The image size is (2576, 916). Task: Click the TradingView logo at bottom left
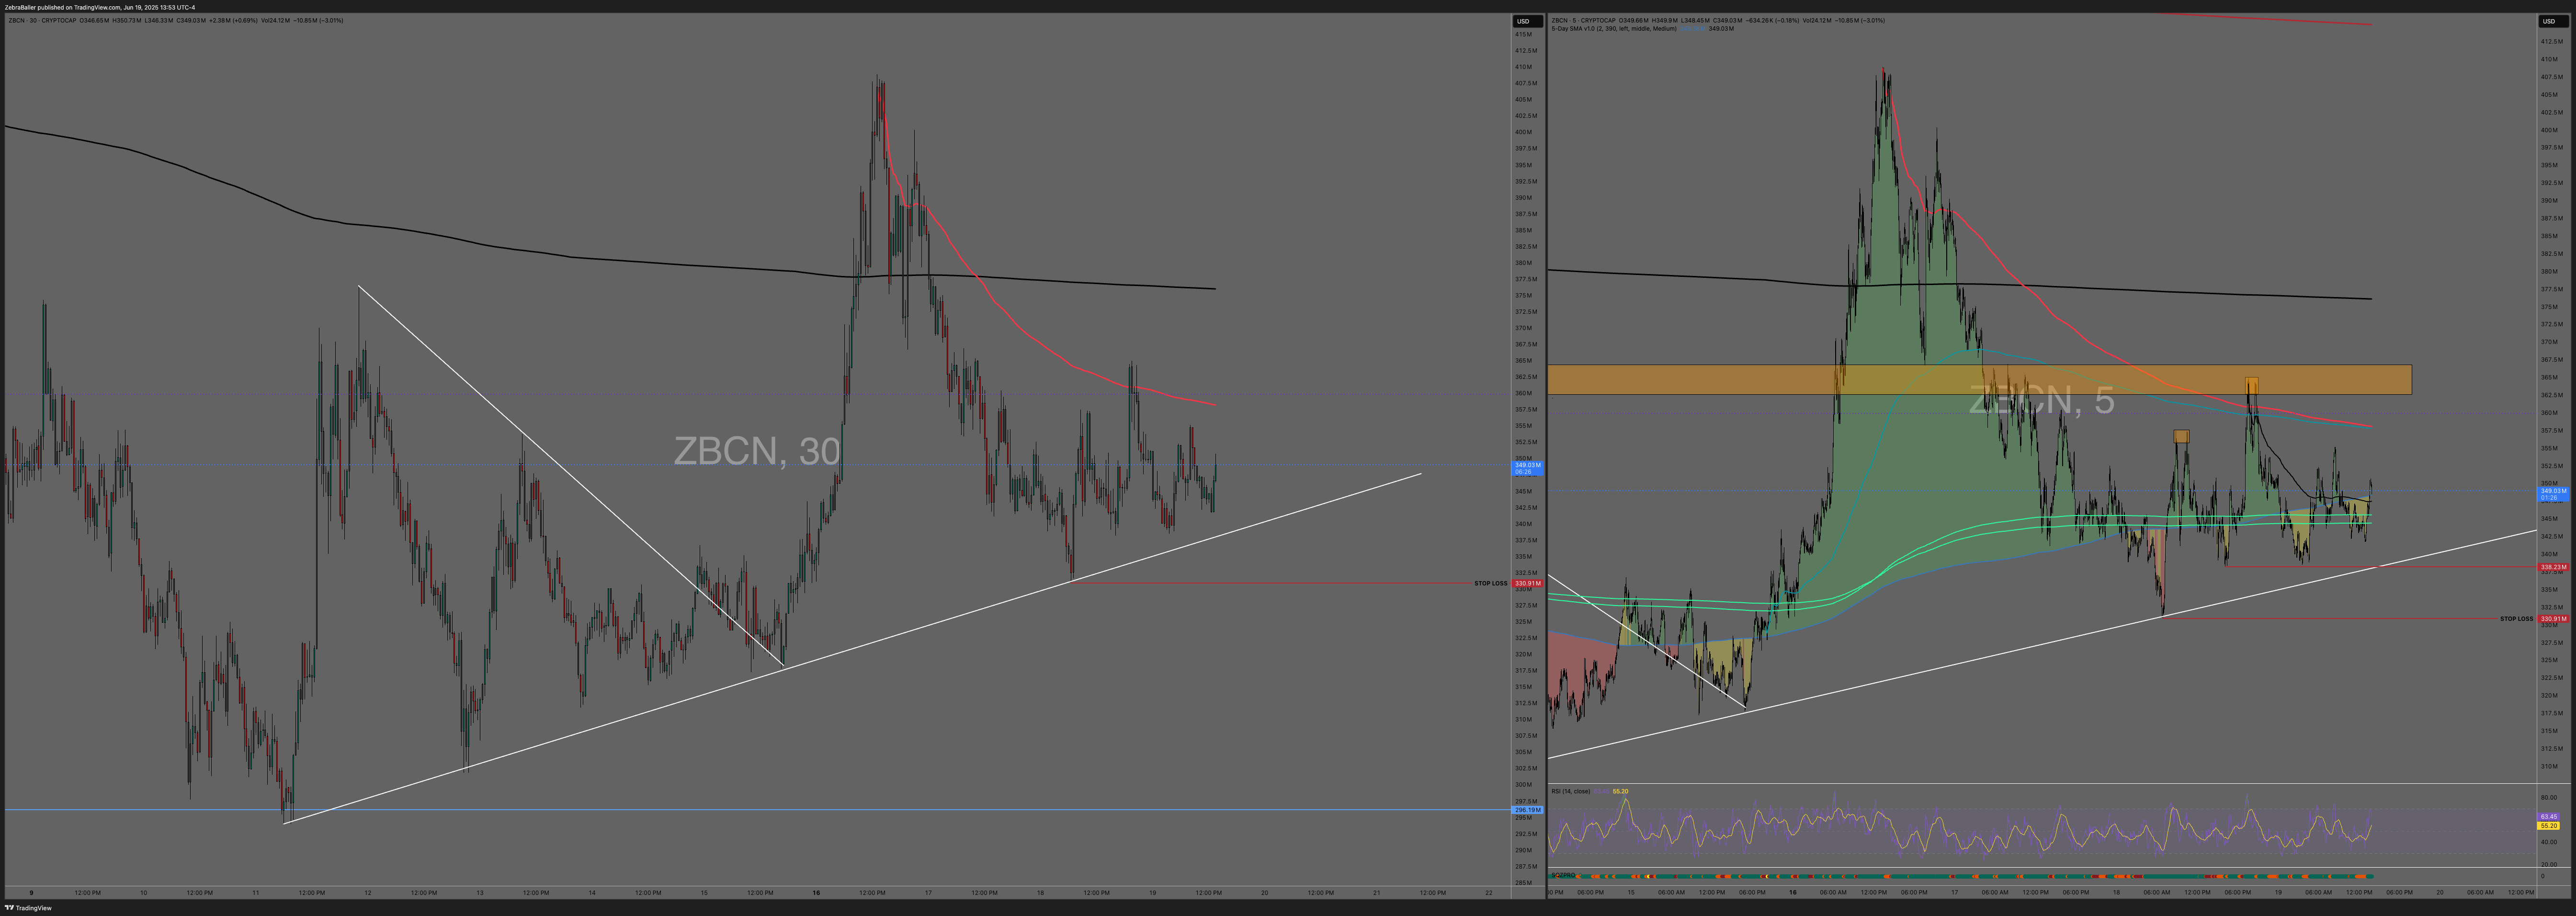(28, 908)
